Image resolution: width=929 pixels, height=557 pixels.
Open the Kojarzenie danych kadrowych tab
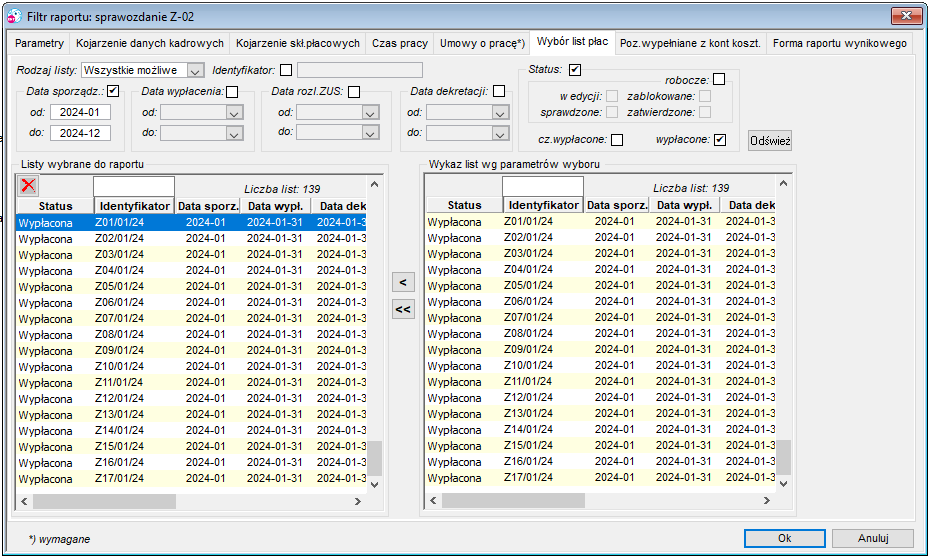[150, 43]
